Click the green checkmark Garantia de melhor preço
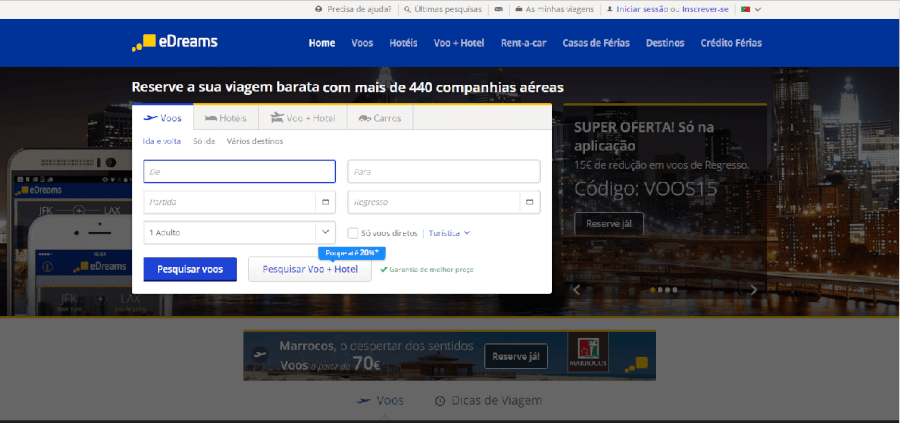 [x=383, y=269]
